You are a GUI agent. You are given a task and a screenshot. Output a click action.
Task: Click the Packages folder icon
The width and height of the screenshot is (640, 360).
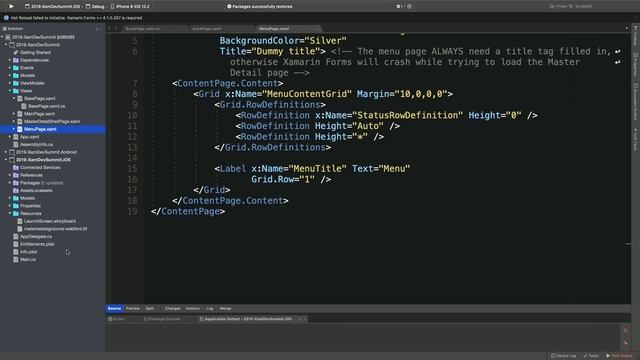[16, 183]
